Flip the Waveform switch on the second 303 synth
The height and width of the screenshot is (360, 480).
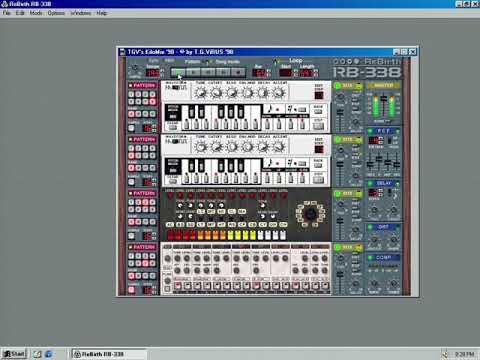tap(176, 142)
